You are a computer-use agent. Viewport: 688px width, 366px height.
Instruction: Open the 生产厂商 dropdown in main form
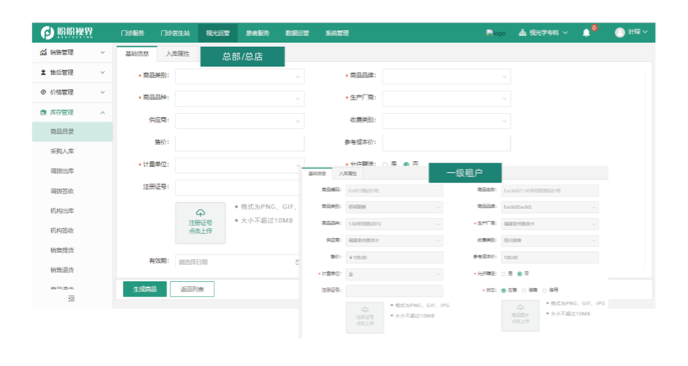coord(446,98)
